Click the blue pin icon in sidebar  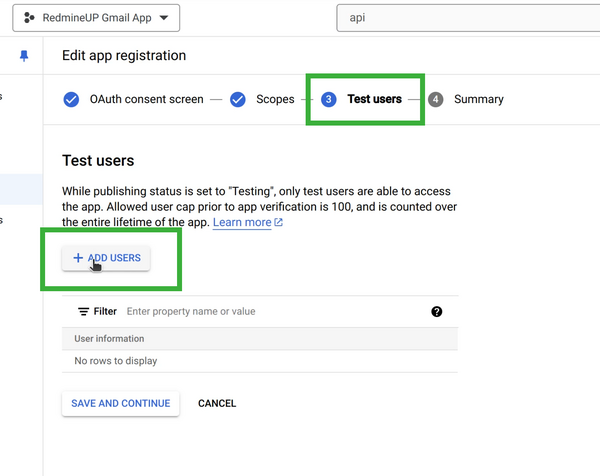click(x=25, y=57)
